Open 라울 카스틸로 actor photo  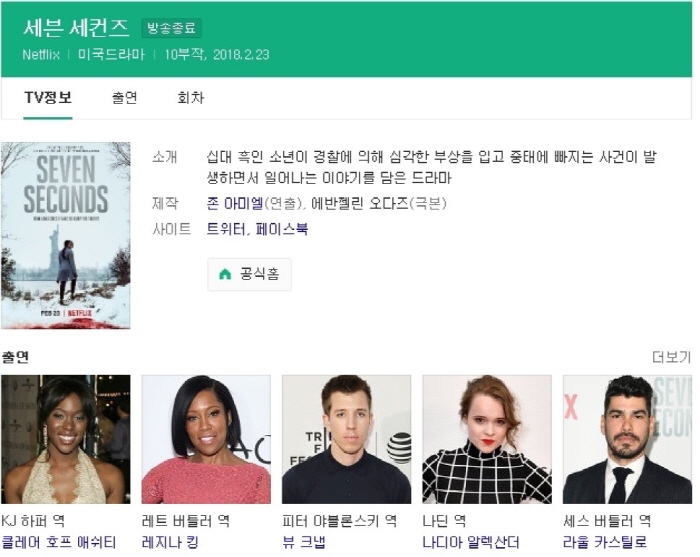627,439
